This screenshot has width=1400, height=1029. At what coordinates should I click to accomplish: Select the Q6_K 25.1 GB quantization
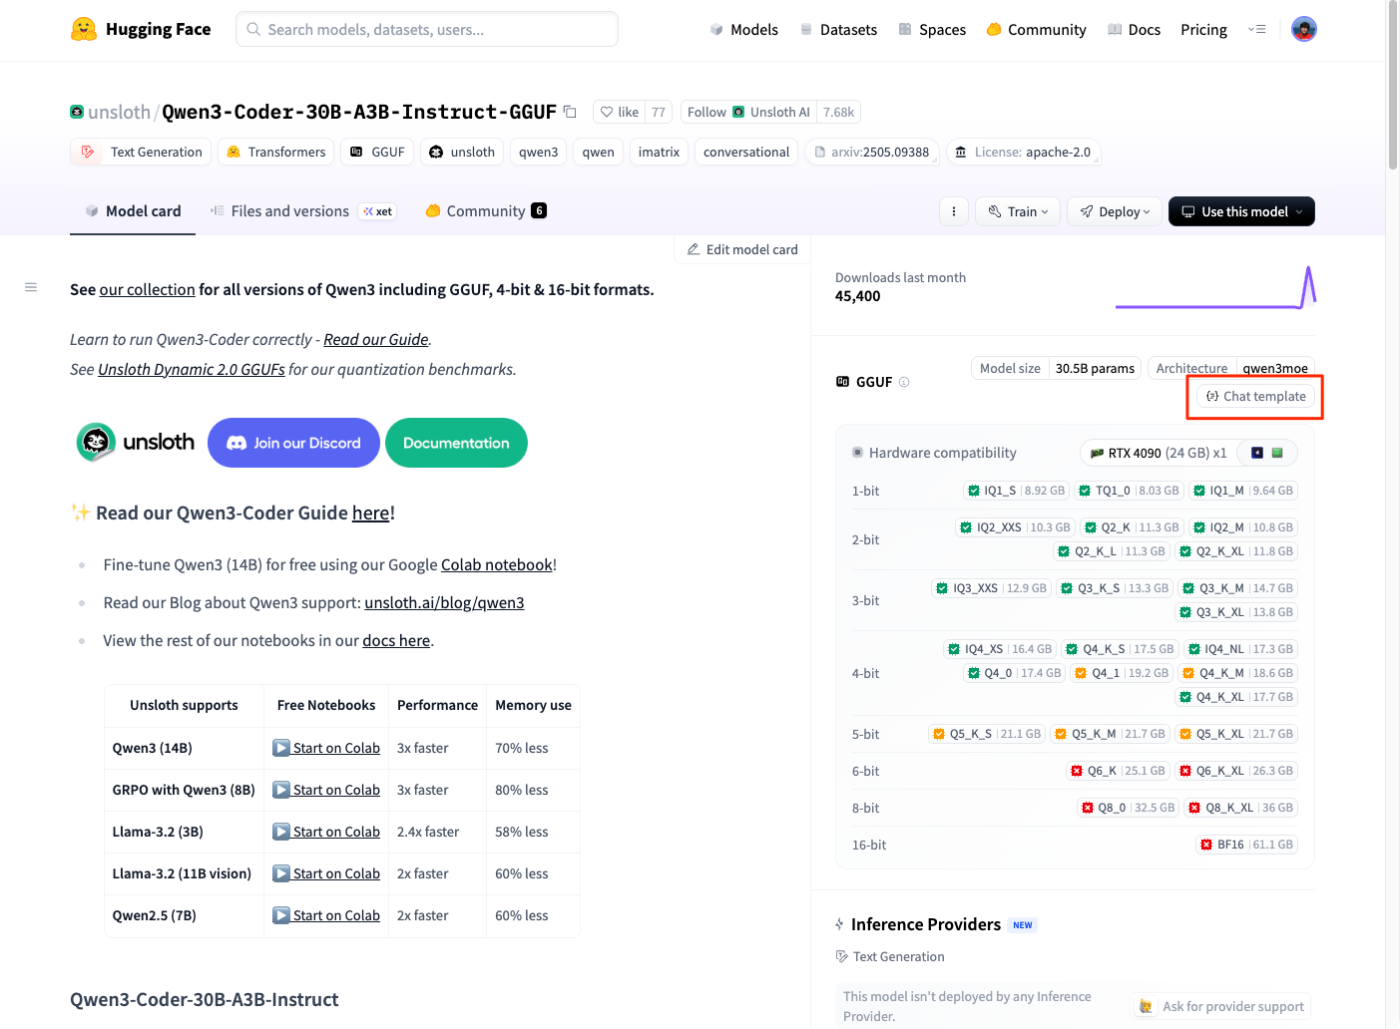coord(1118,771)
